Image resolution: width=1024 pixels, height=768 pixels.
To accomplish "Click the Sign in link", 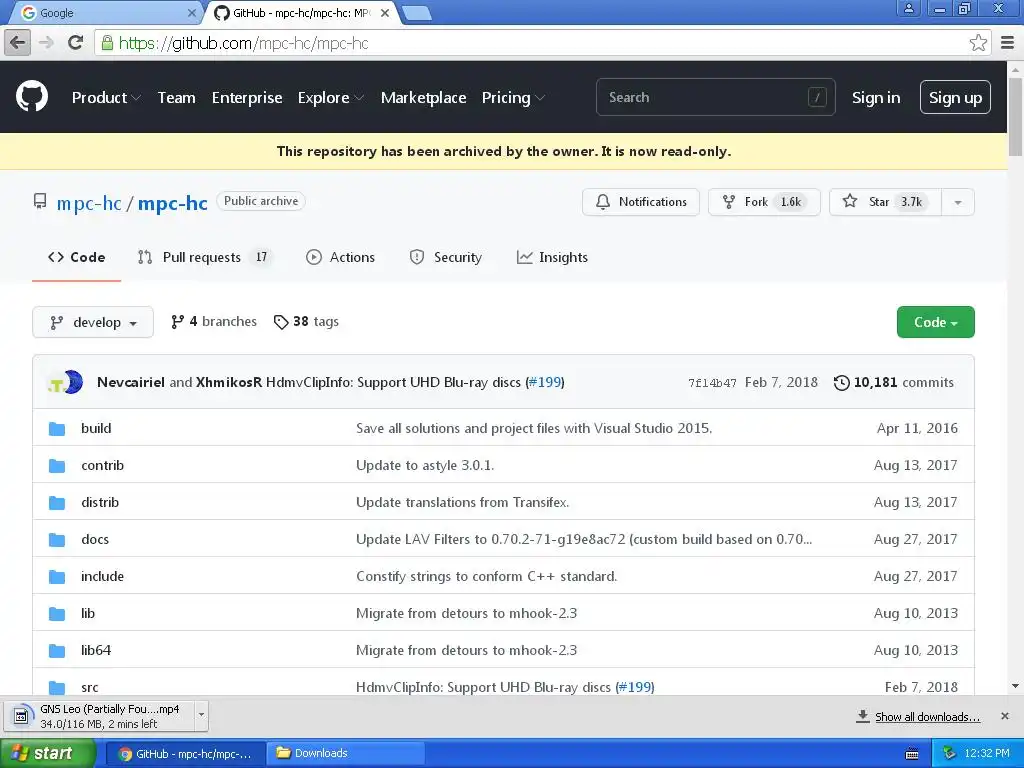I will 876,97.
